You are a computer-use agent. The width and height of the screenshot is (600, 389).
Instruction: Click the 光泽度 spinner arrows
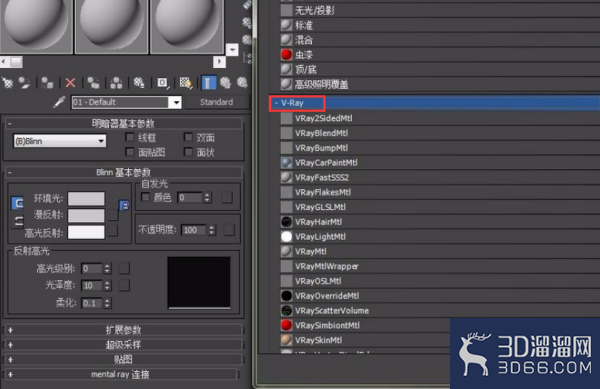(x=107, y=285)
